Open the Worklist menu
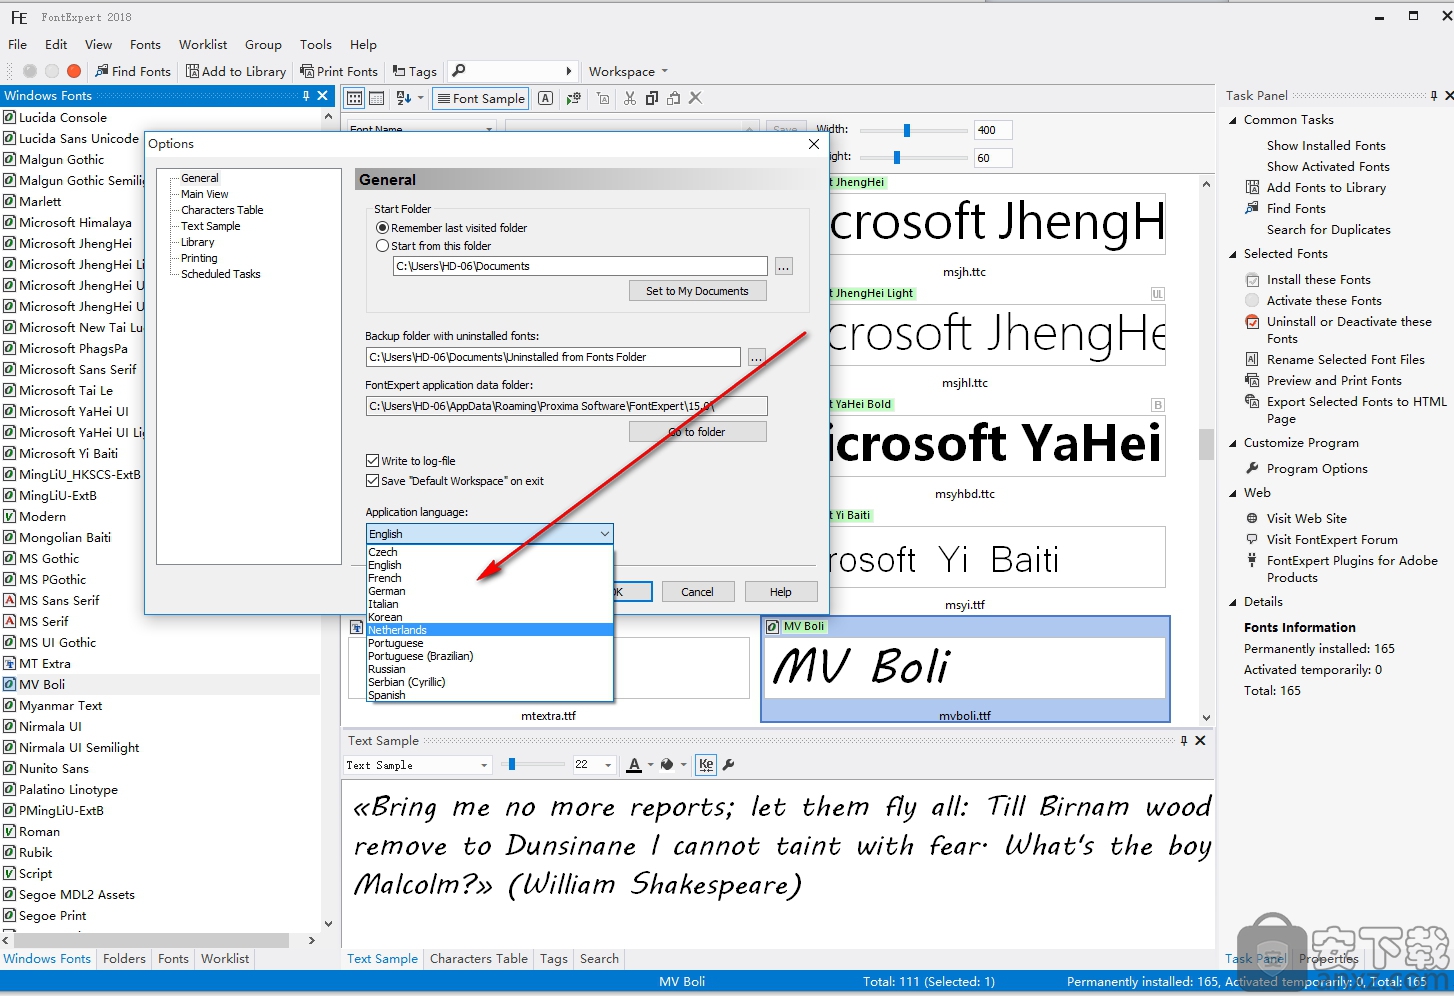 pyautogui.click(x=203, y=45)
